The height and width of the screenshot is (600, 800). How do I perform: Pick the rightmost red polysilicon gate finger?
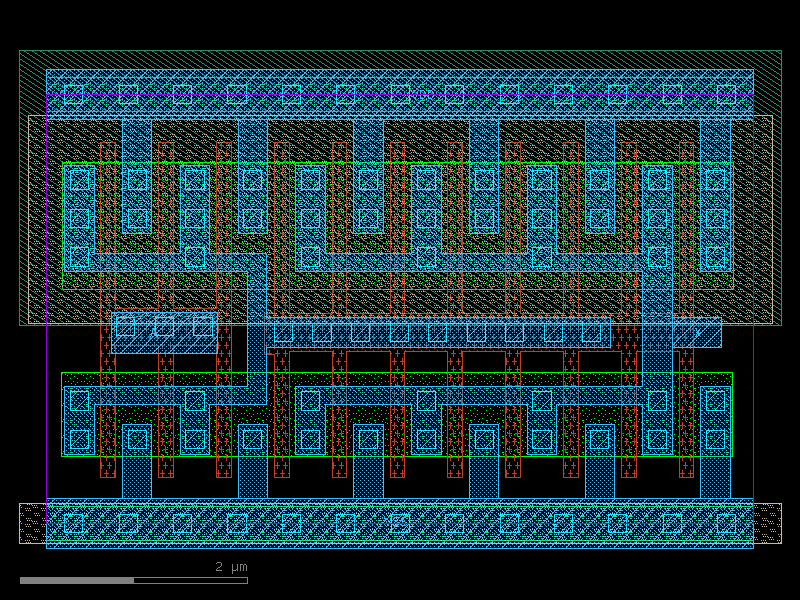pos(686,310)
